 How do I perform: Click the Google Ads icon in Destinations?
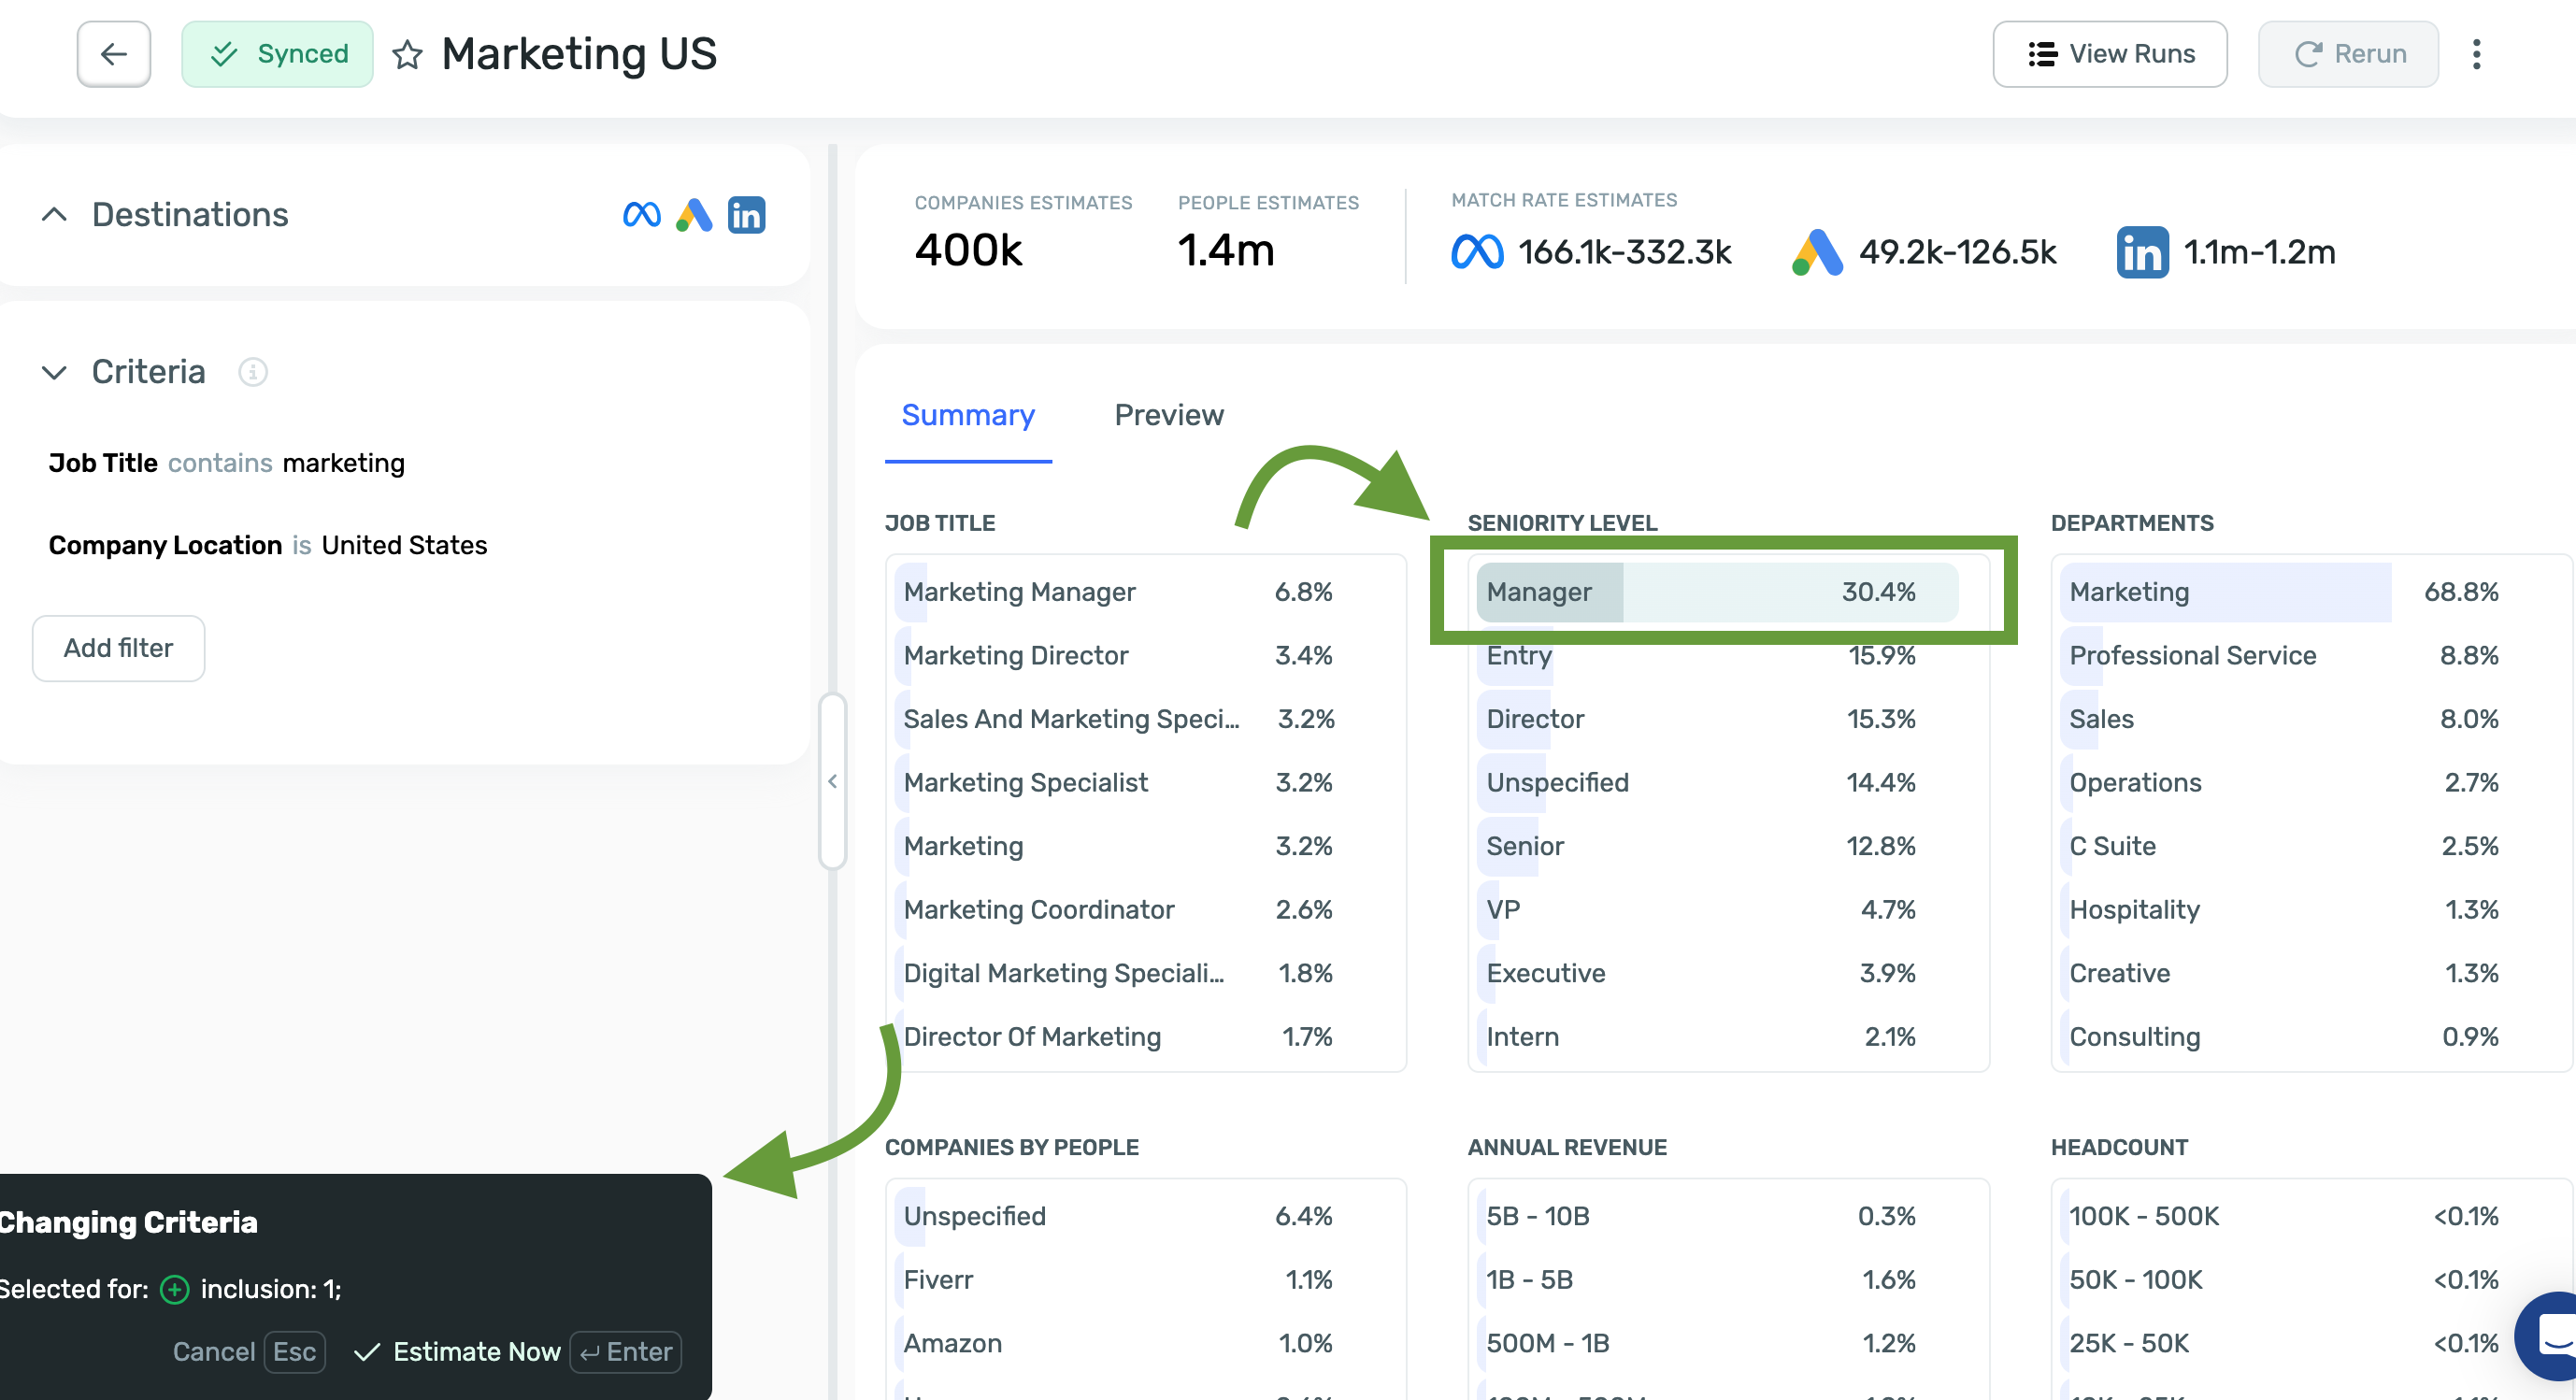tap(694, 215)
